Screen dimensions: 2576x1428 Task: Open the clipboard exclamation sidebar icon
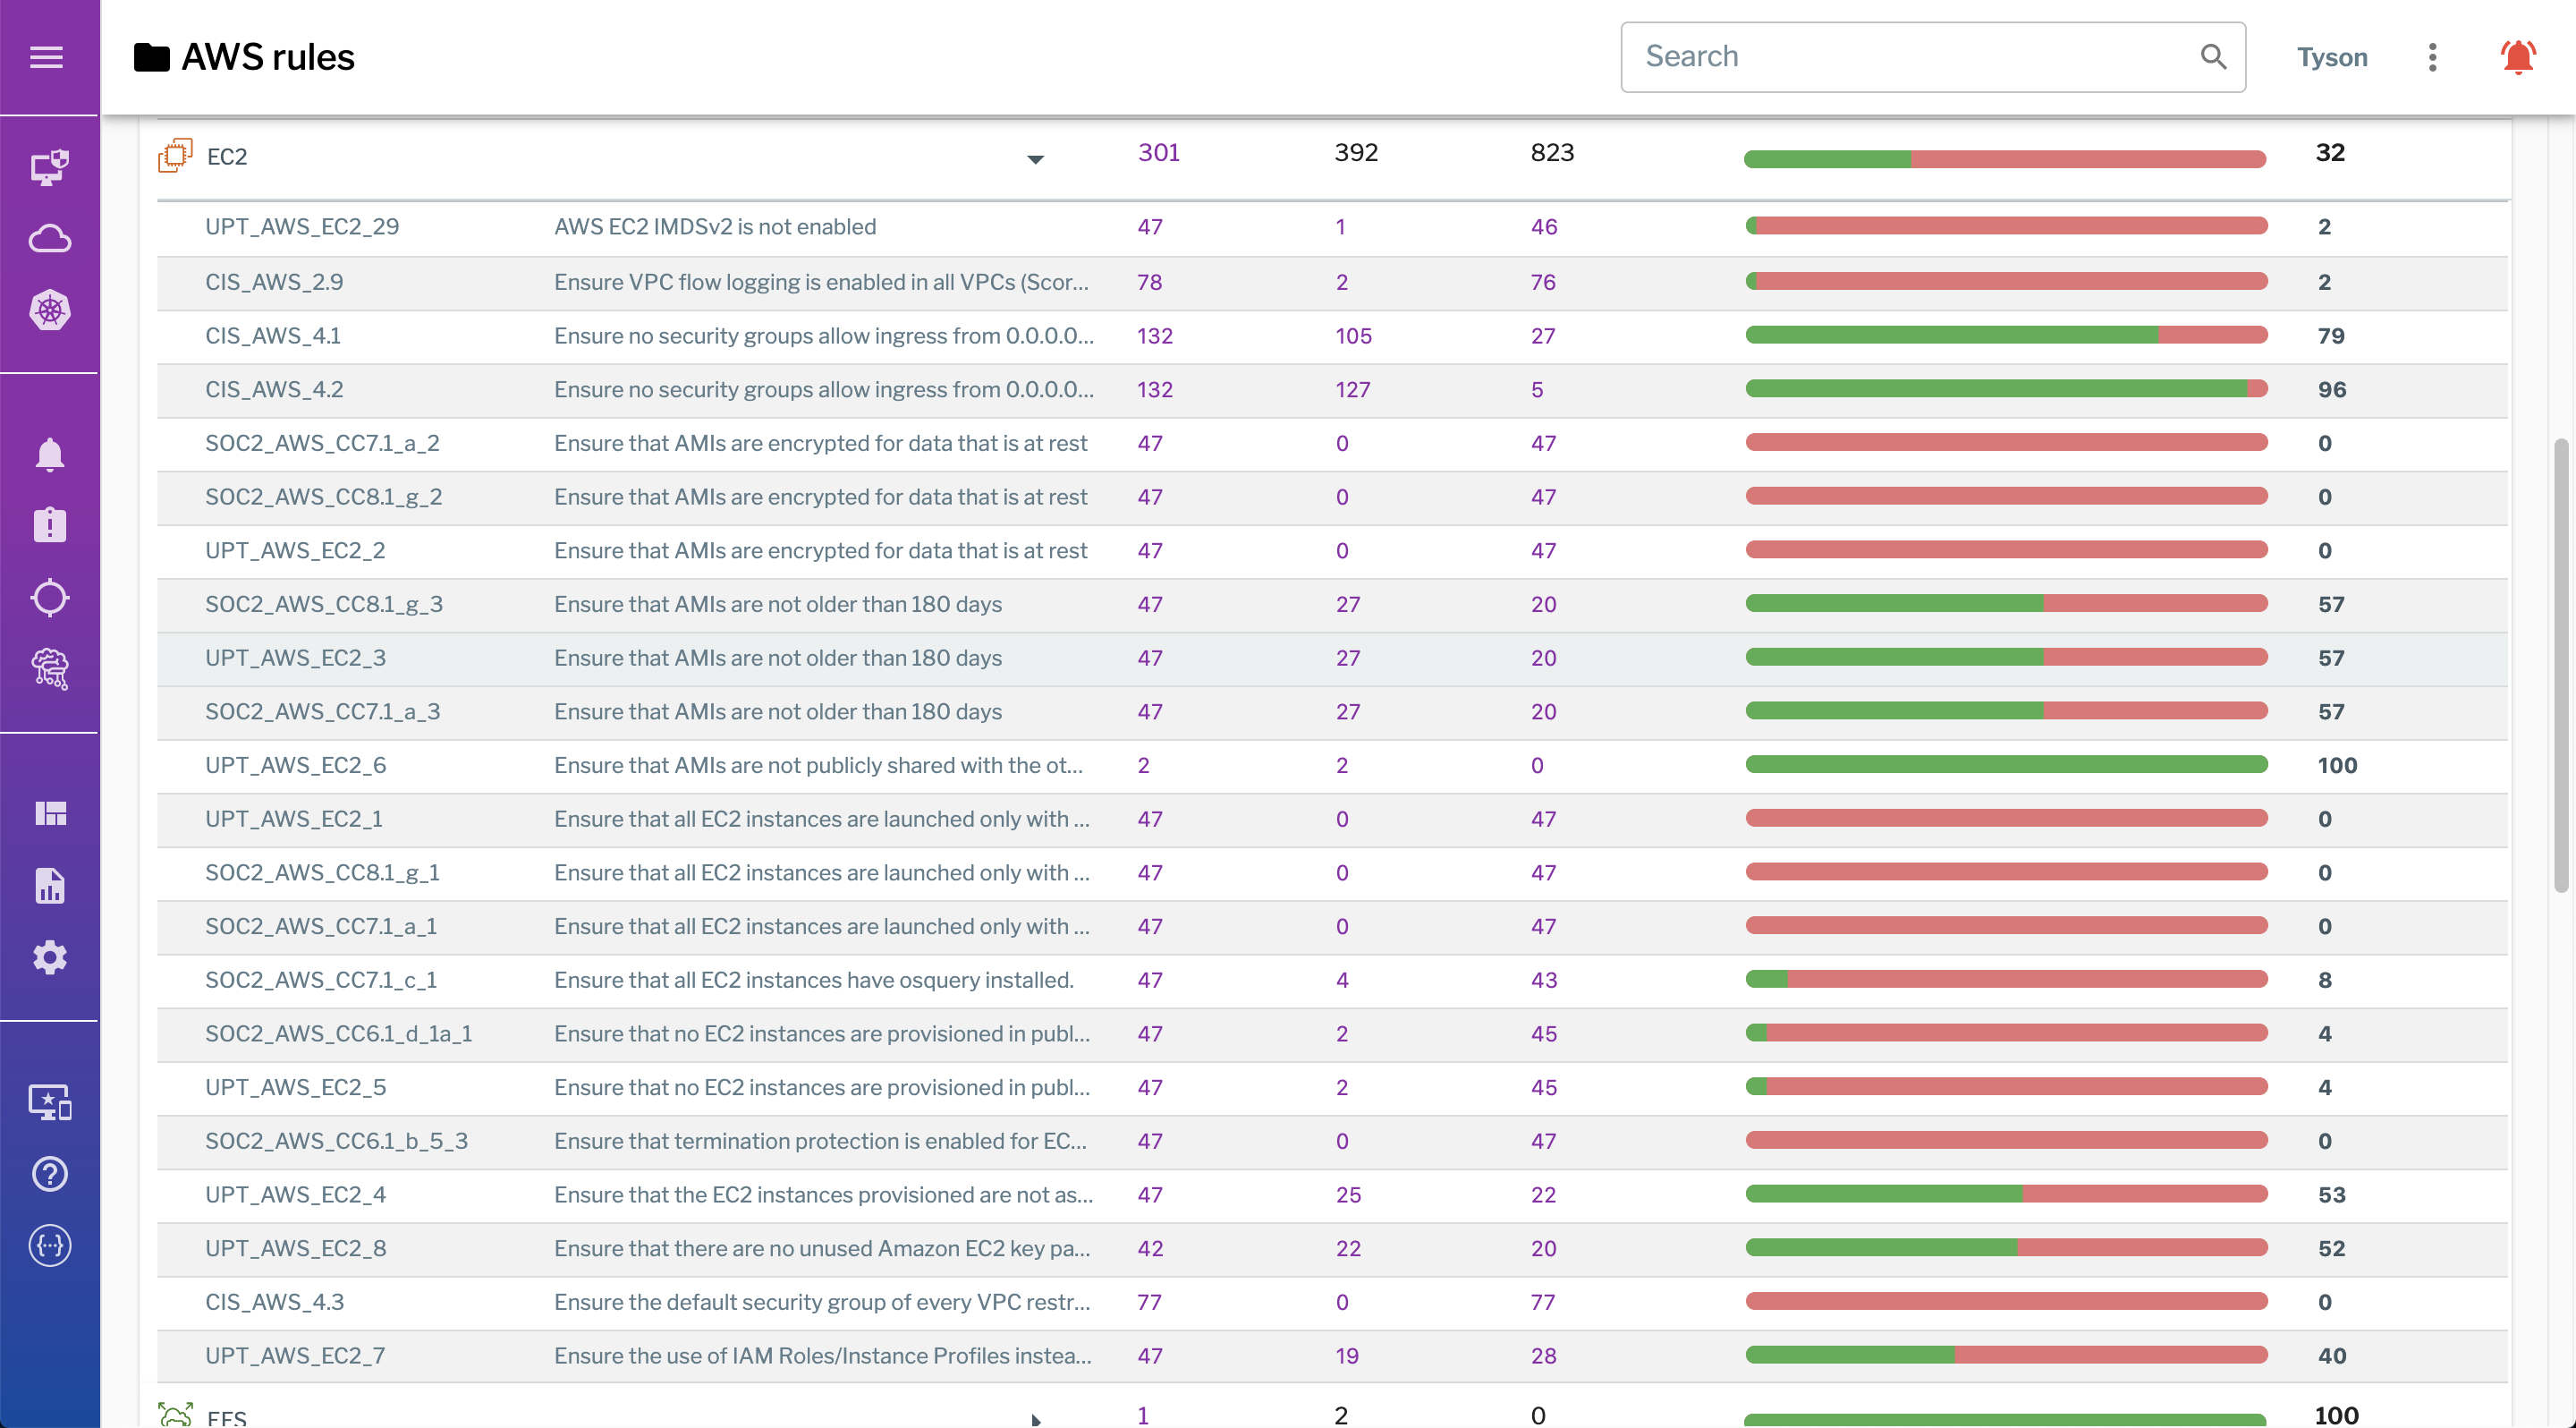click(49, 525)
